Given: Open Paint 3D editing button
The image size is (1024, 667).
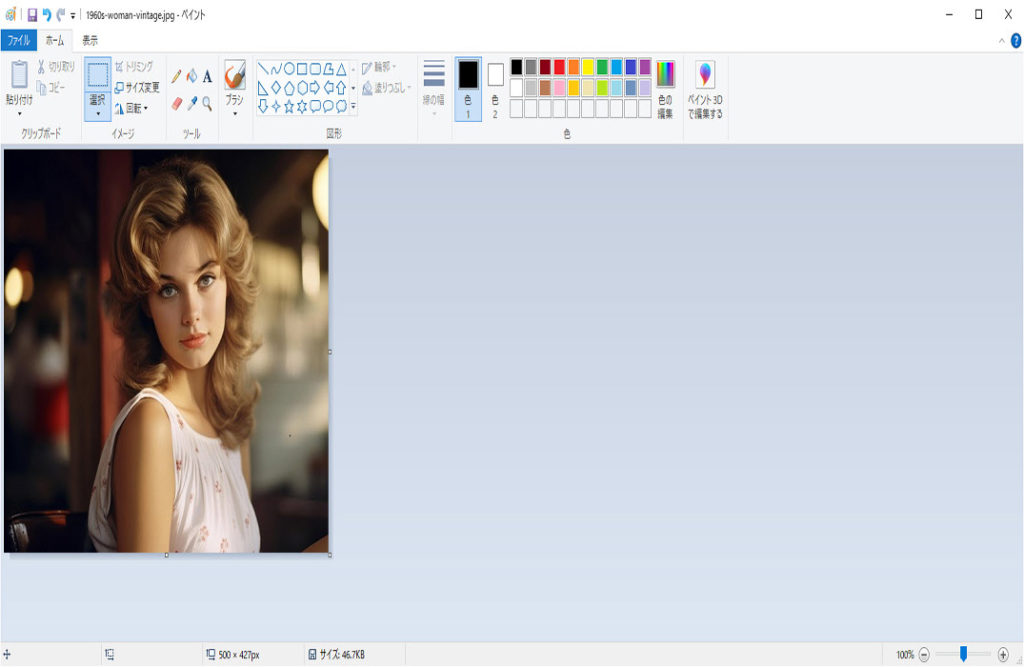Looking at the screenshot, I should pos(705,90).
